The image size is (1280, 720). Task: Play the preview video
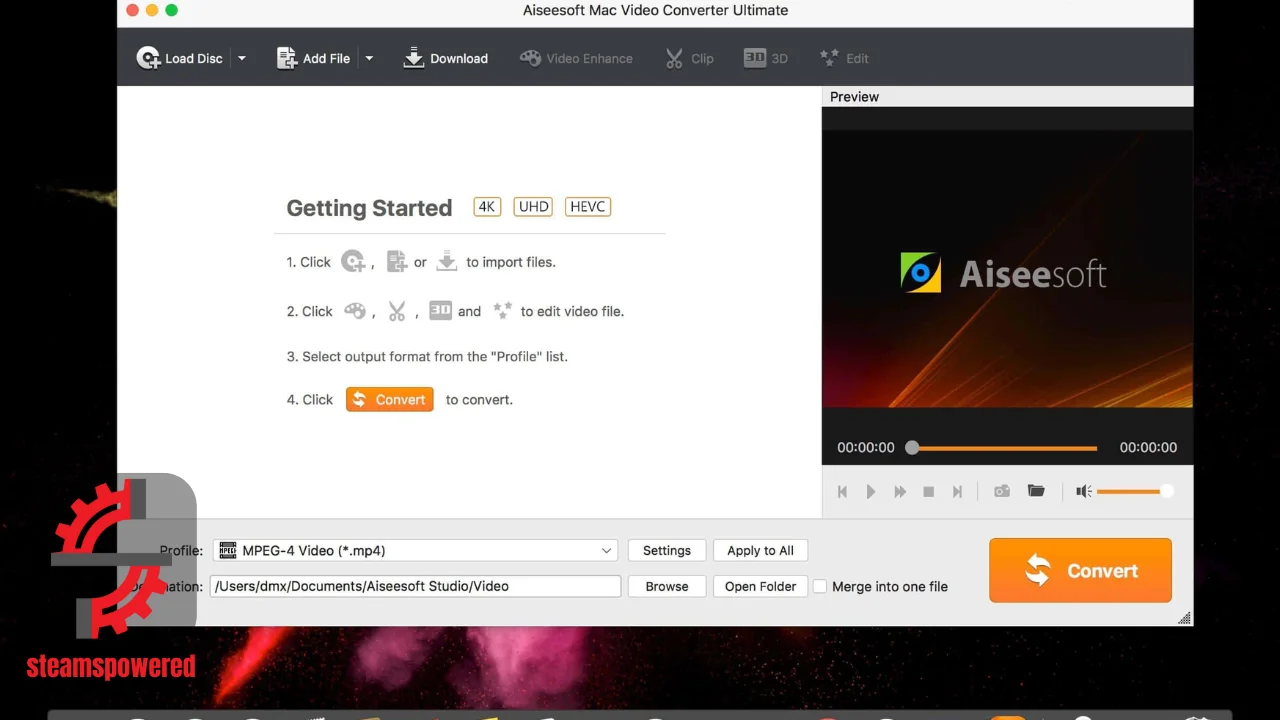point(871,492)
